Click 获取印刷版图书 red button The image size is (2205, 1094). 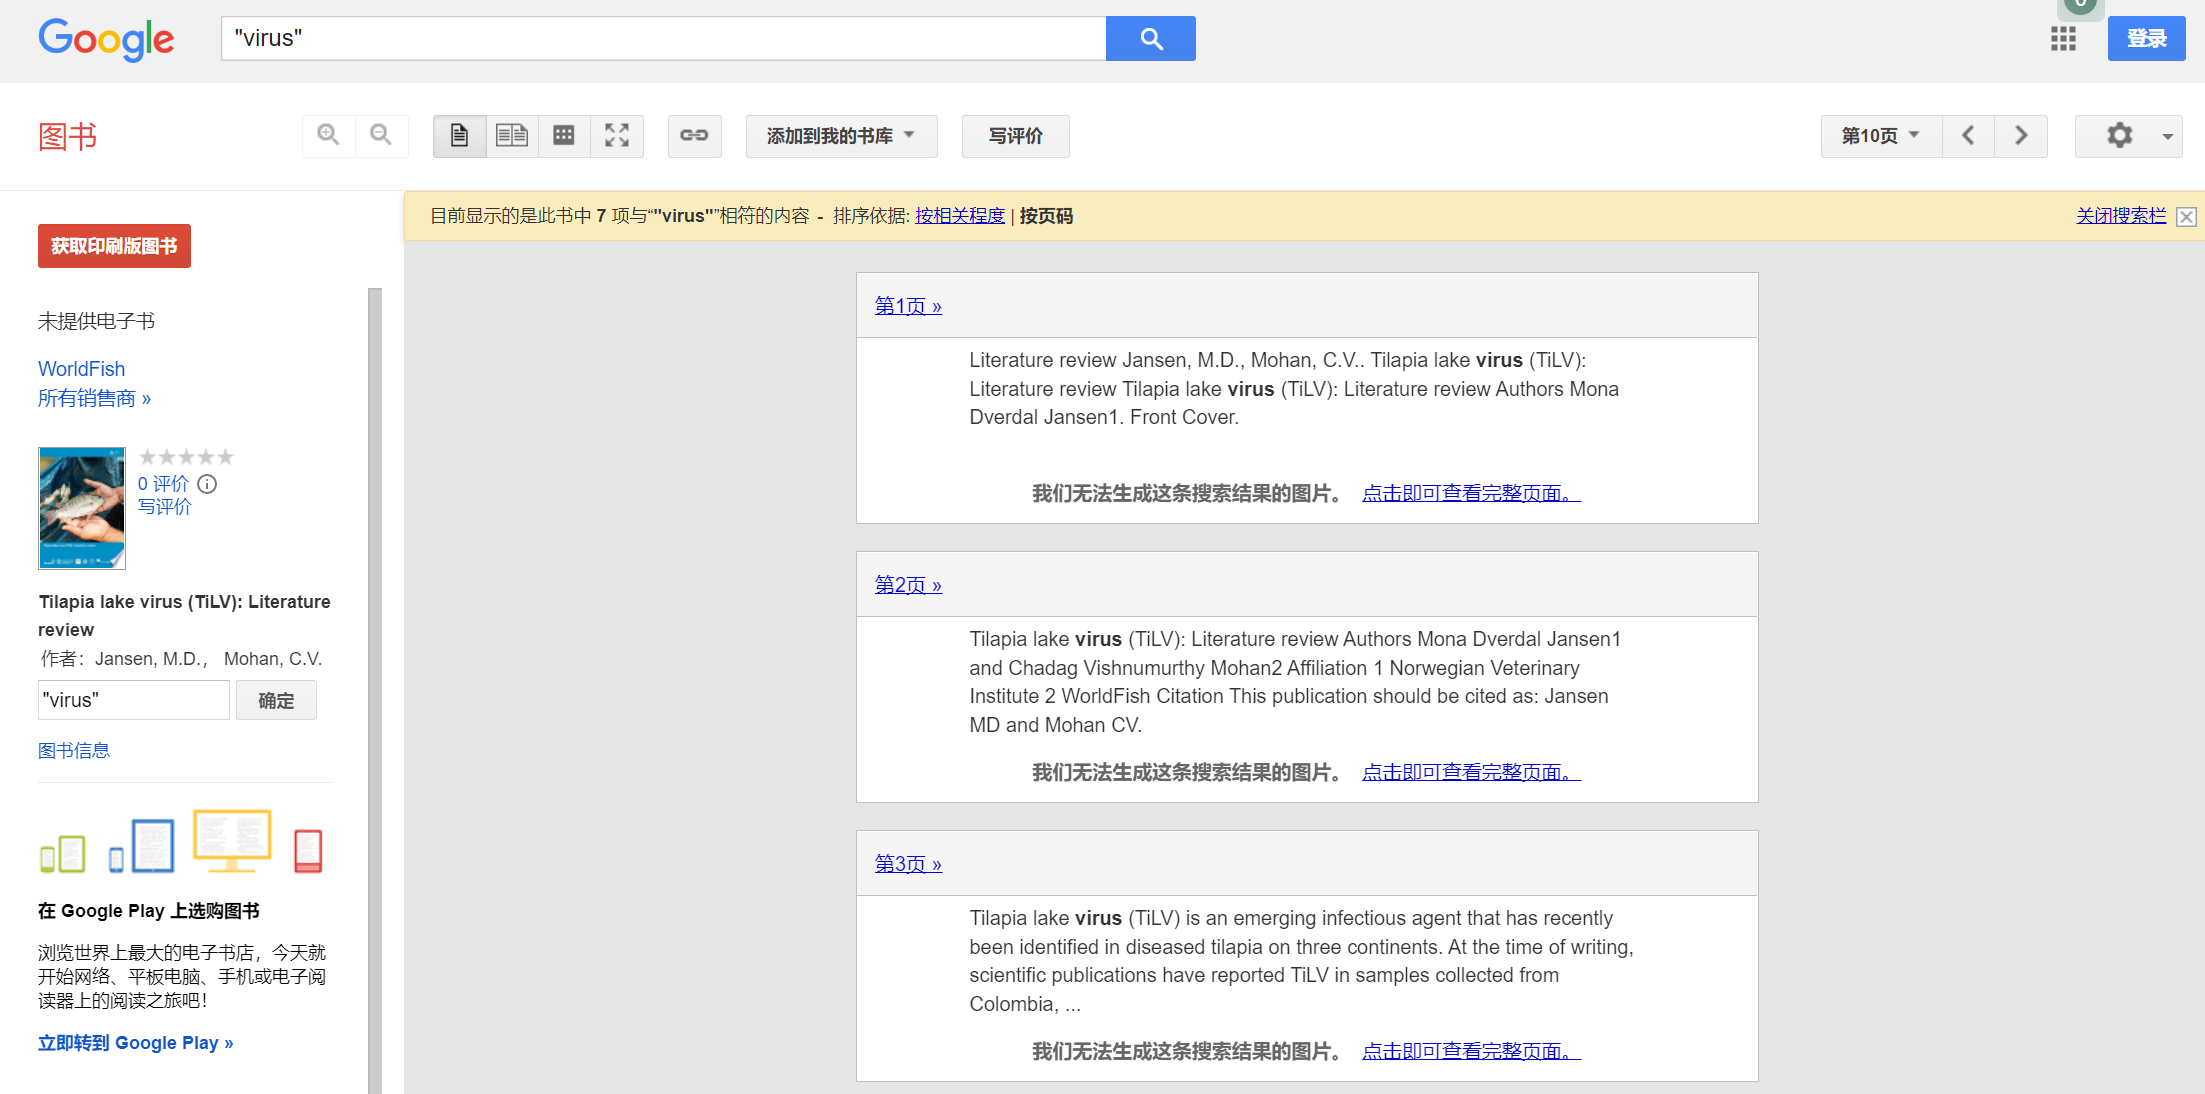[114, 246]
